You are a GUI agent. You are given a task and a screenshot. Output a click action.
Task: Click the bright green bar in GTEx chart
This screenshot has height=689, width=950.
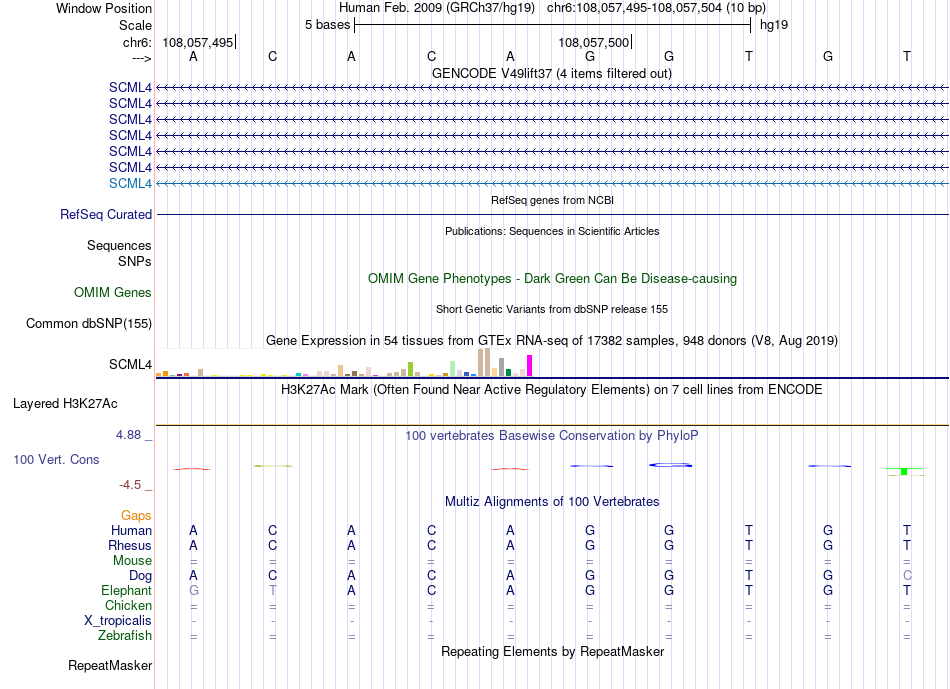411,369
